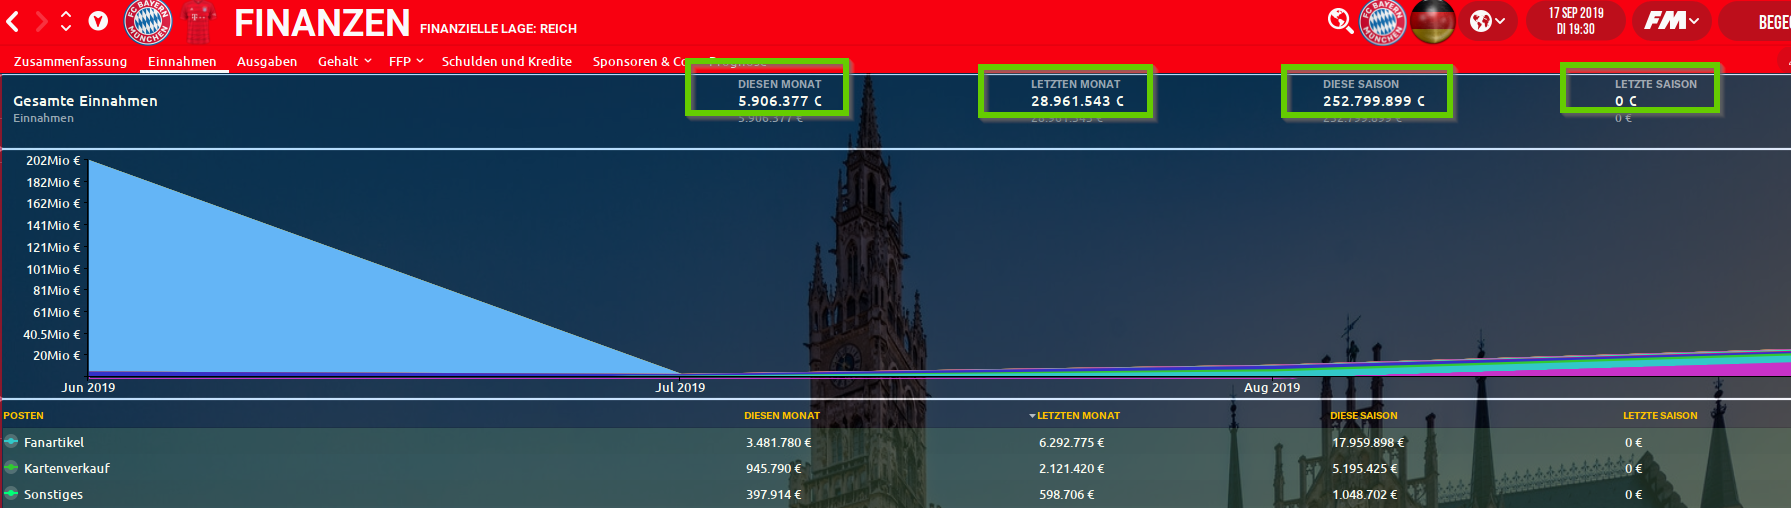Image resolution: width=1791 pixels, height=508 pixels.
Task: Expand the FFP dropdown menu
Action: (x=406, y=61)
